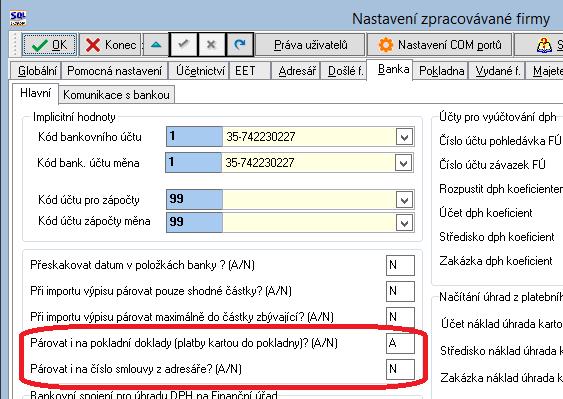This screenshot has width=563, height=399.
Task: Click the code field of Kód bankovního účtu
Action: (x=194, y=136)
